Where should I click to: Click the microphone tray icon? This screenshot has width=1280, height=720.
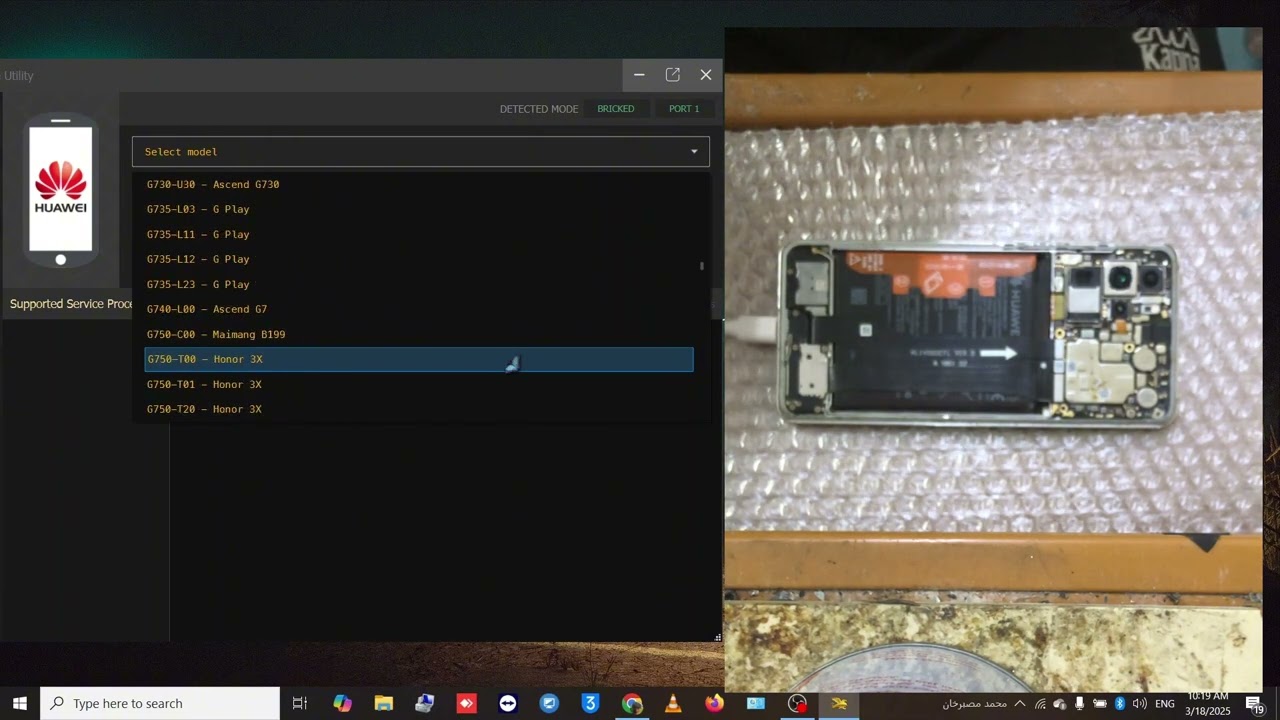1080,703
